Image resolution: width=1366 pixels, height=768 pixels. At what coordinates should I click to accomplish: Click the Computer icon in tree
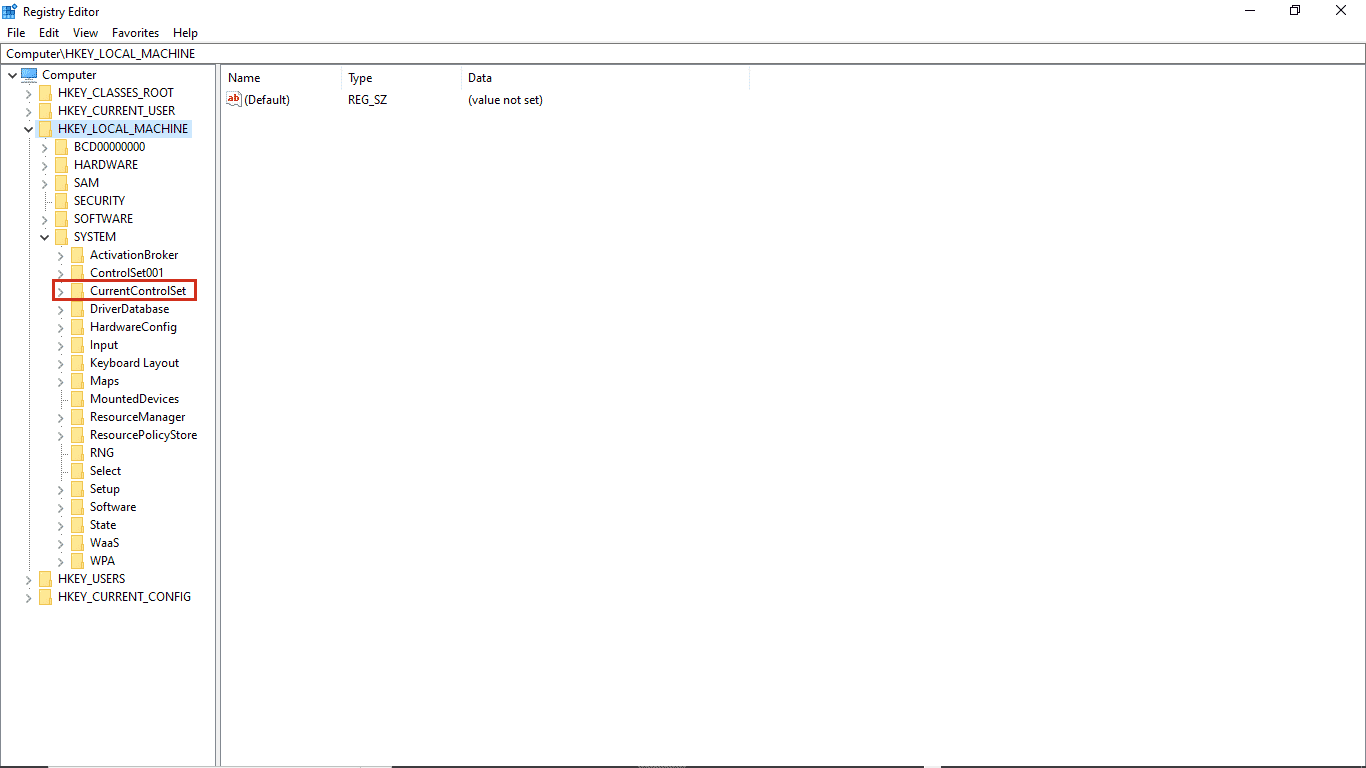point(29,75)
